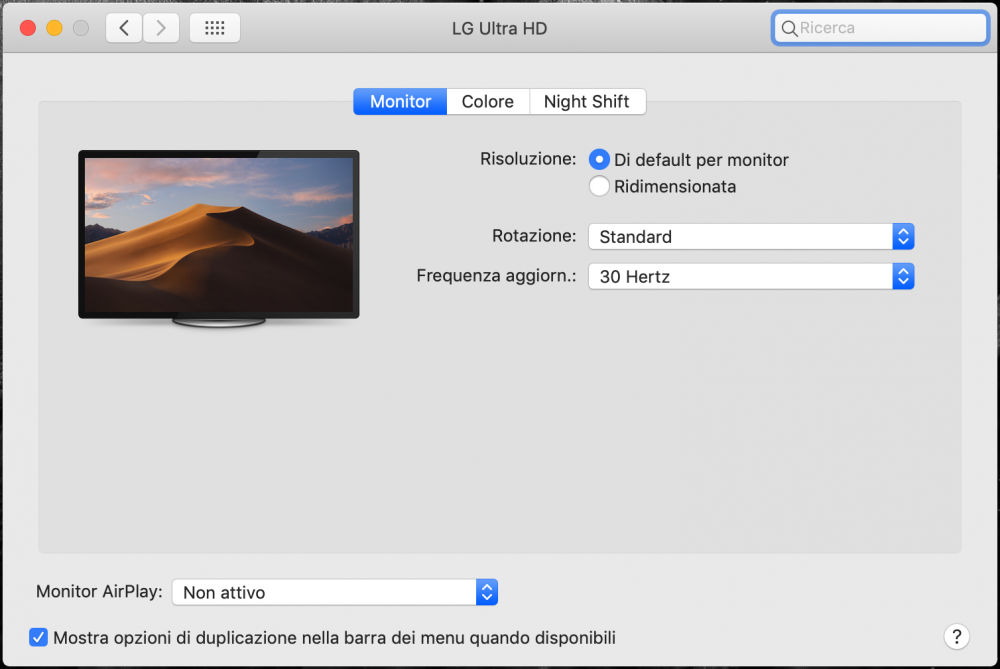Click the disabled gray zoom button
Image resolution: width=1000 pixels, height=669 pixels.
(x=81, y=28)
